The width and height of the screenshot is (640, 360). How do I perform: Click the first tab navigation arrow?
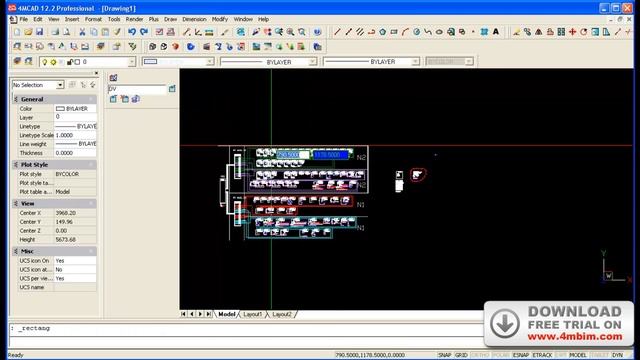coord(183,314)
